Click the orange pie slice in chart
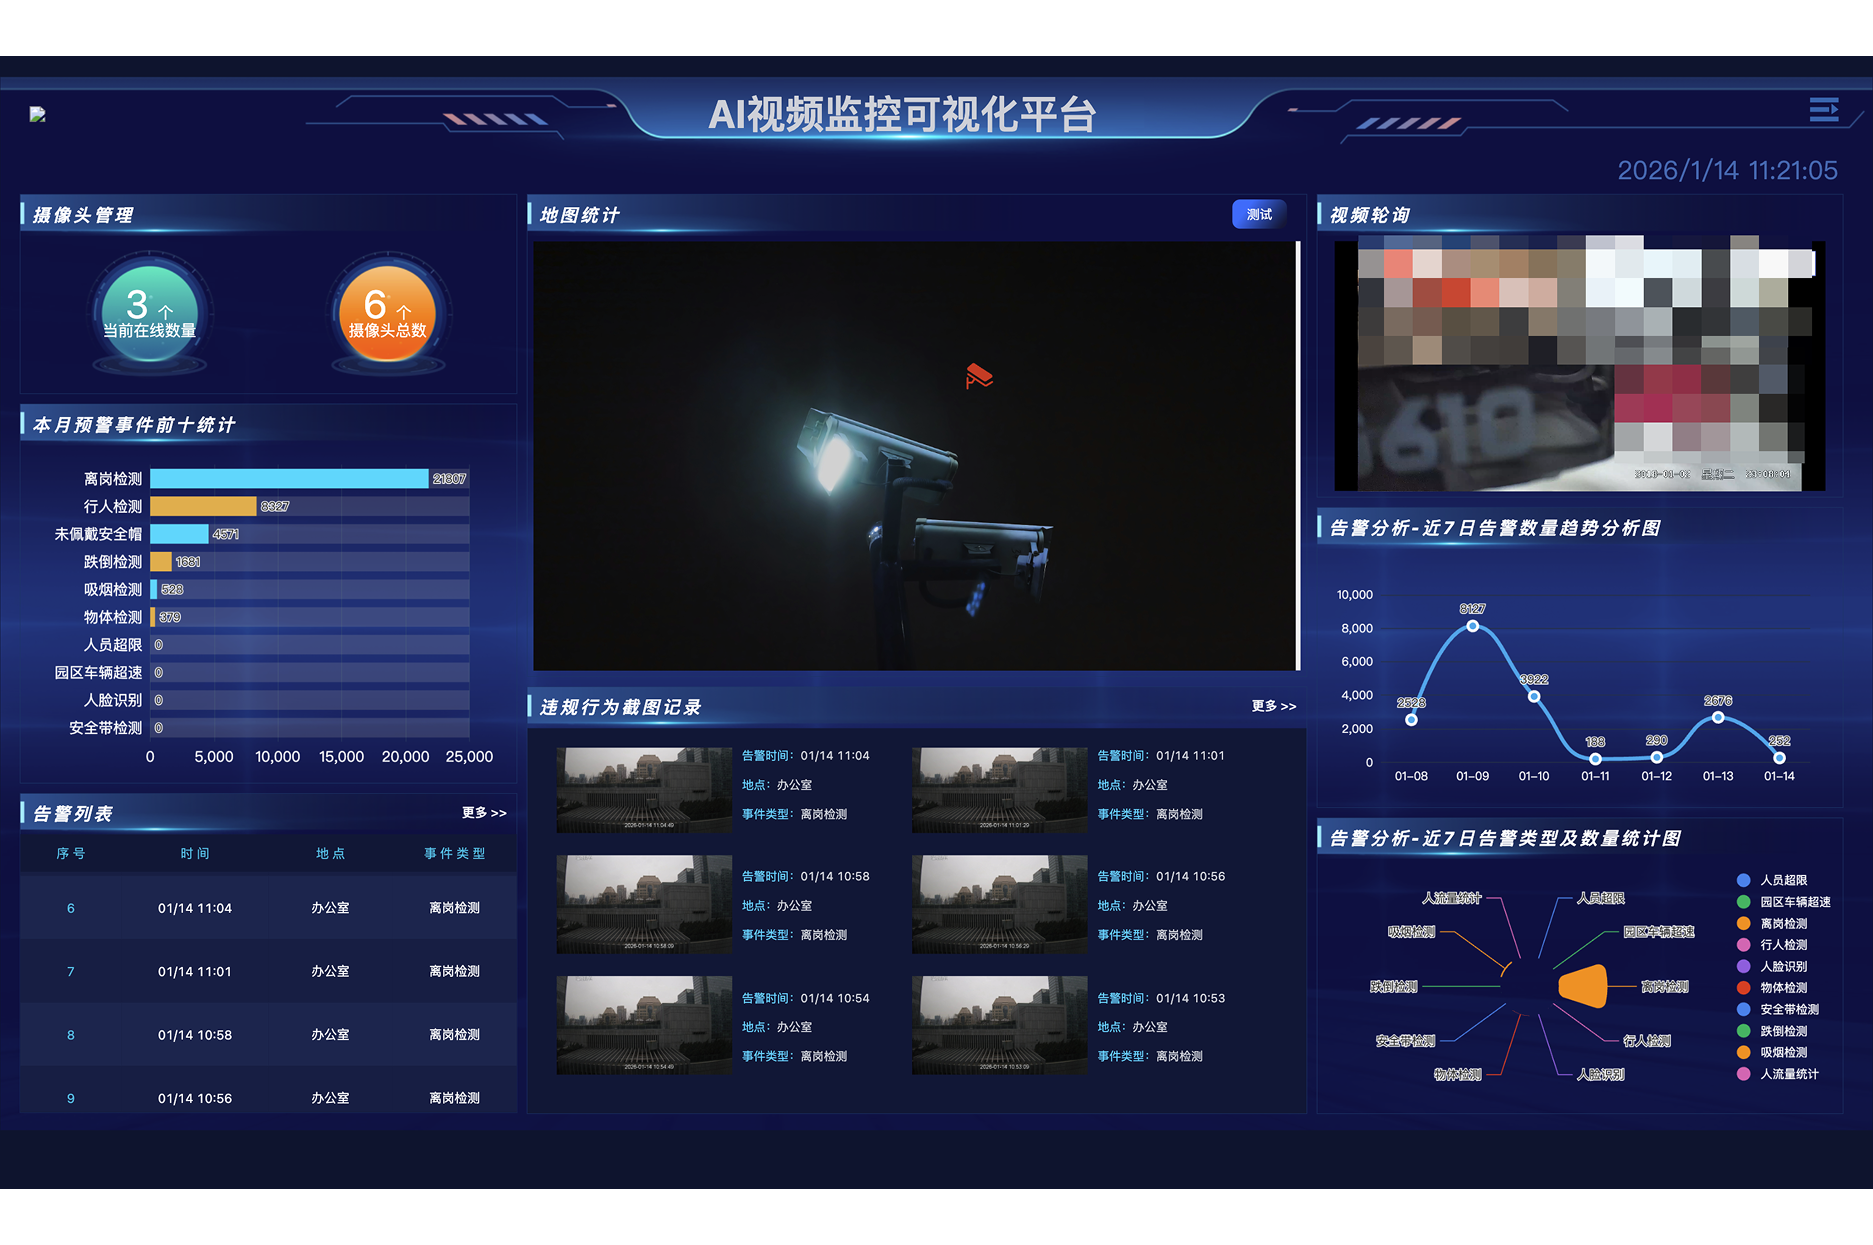 click(1584, 986)
